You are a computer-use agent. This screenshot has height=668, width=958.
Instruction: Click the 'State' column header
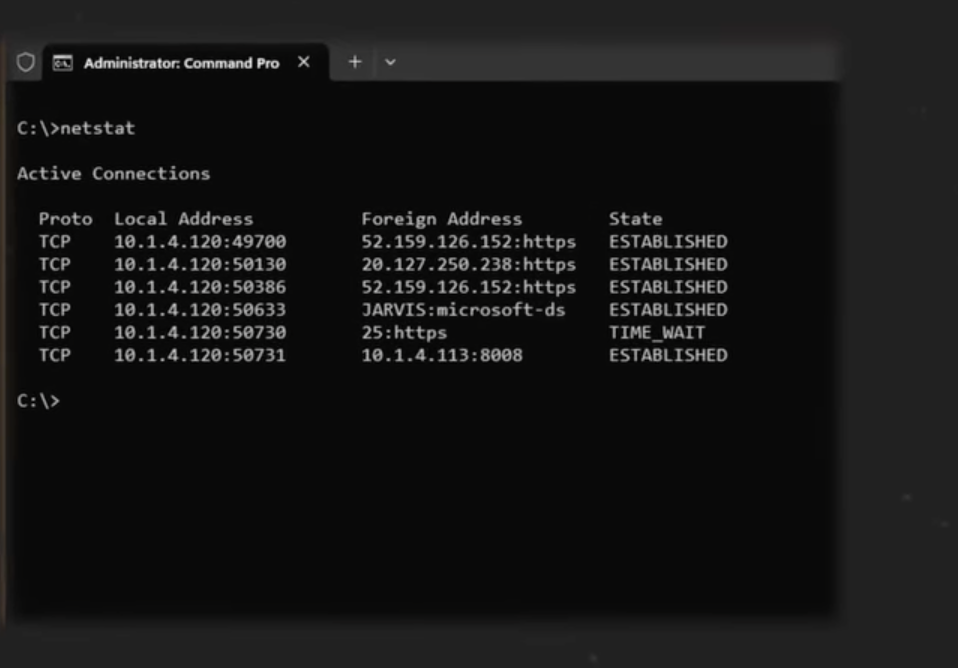635,219
